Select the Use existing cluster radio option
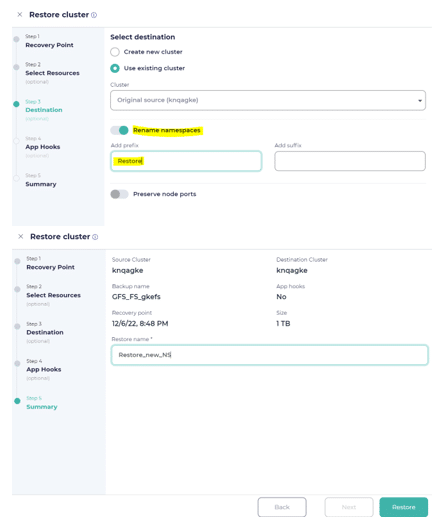This screenshot has height=523, width=439. click(x=115, y=68)
